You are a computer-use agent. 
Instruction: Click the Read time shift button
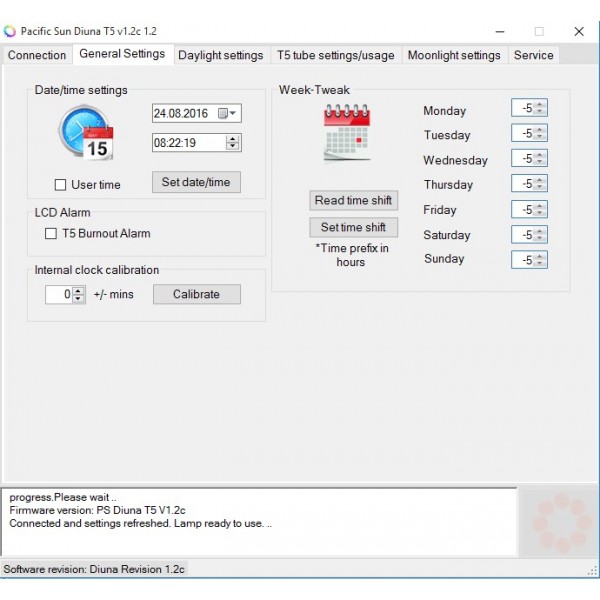(353, 200)
